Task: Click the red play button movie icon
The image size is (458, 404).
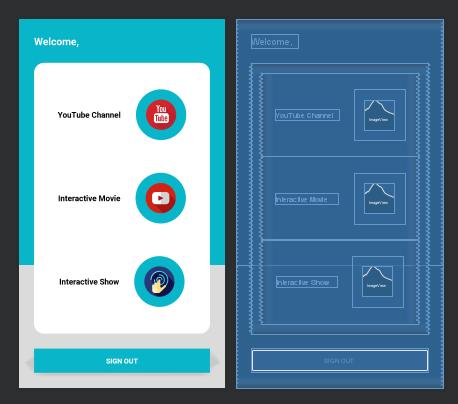Action: pyautogui.click(x=161, y=198)
